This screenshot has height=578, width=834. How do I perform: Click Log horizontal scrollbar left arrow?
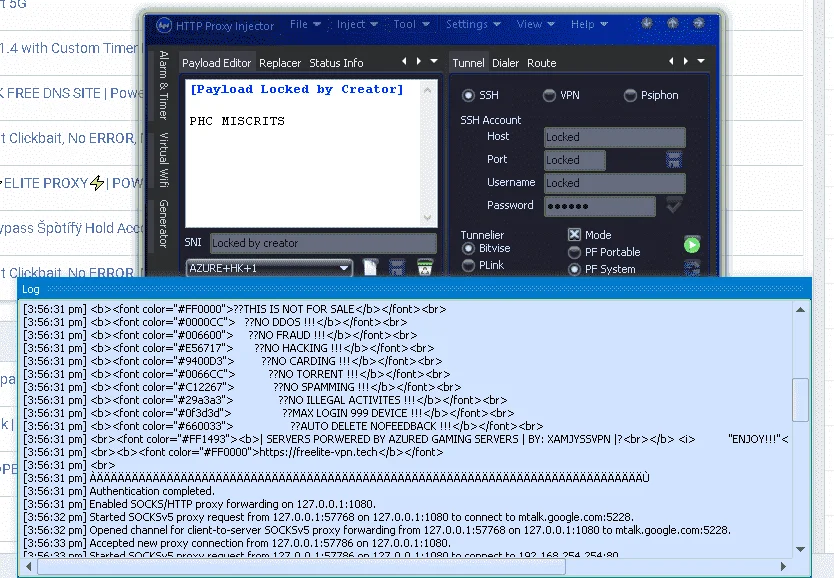click(28, 566)
